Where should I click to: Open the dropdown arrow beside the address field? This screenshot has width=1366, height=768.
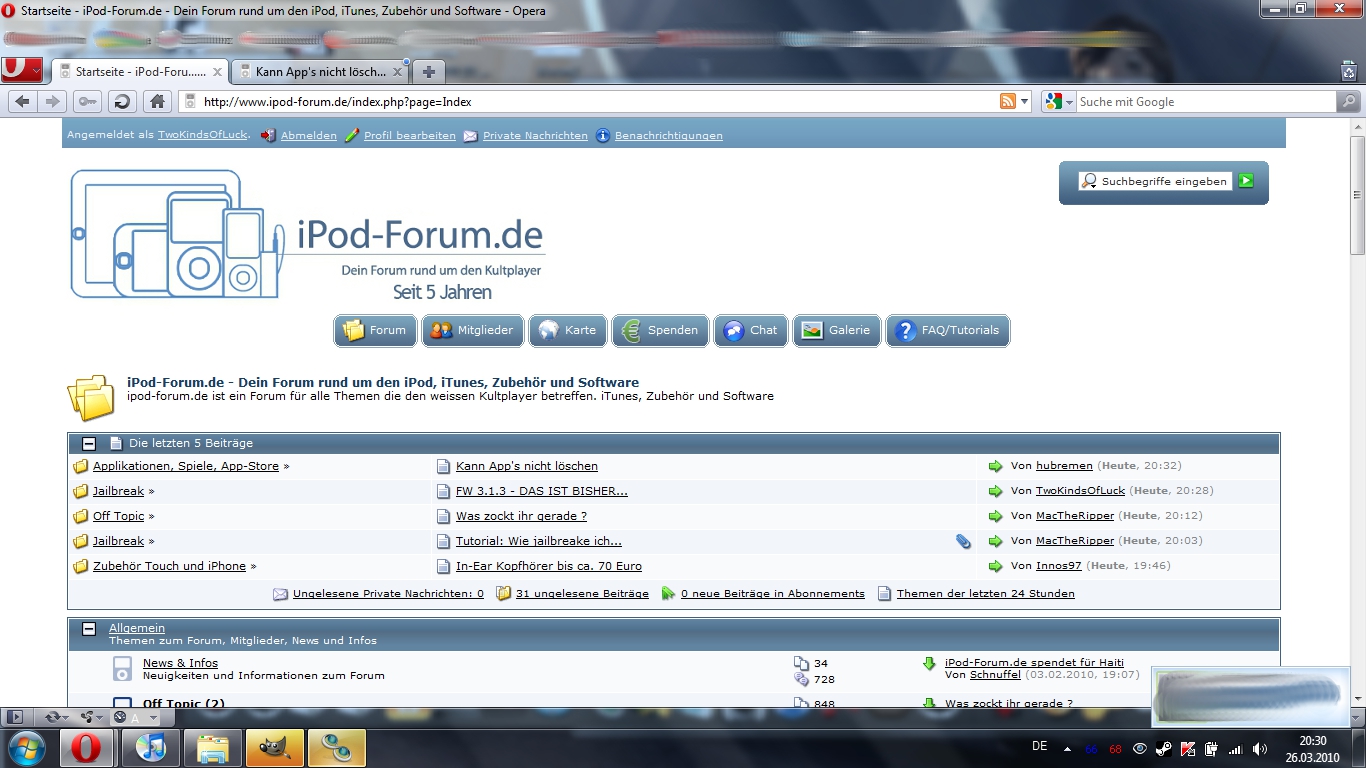(1024, 102)
